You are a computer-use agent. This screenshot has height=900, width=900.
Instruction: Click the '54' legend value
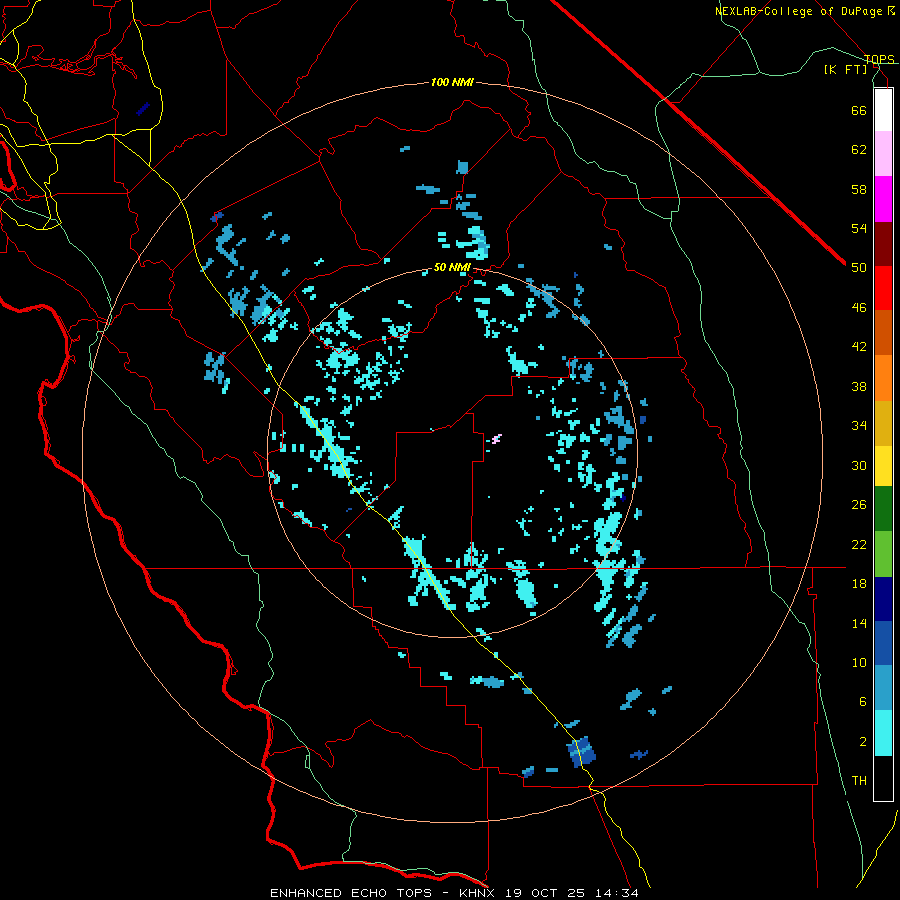tap(859, 228)
